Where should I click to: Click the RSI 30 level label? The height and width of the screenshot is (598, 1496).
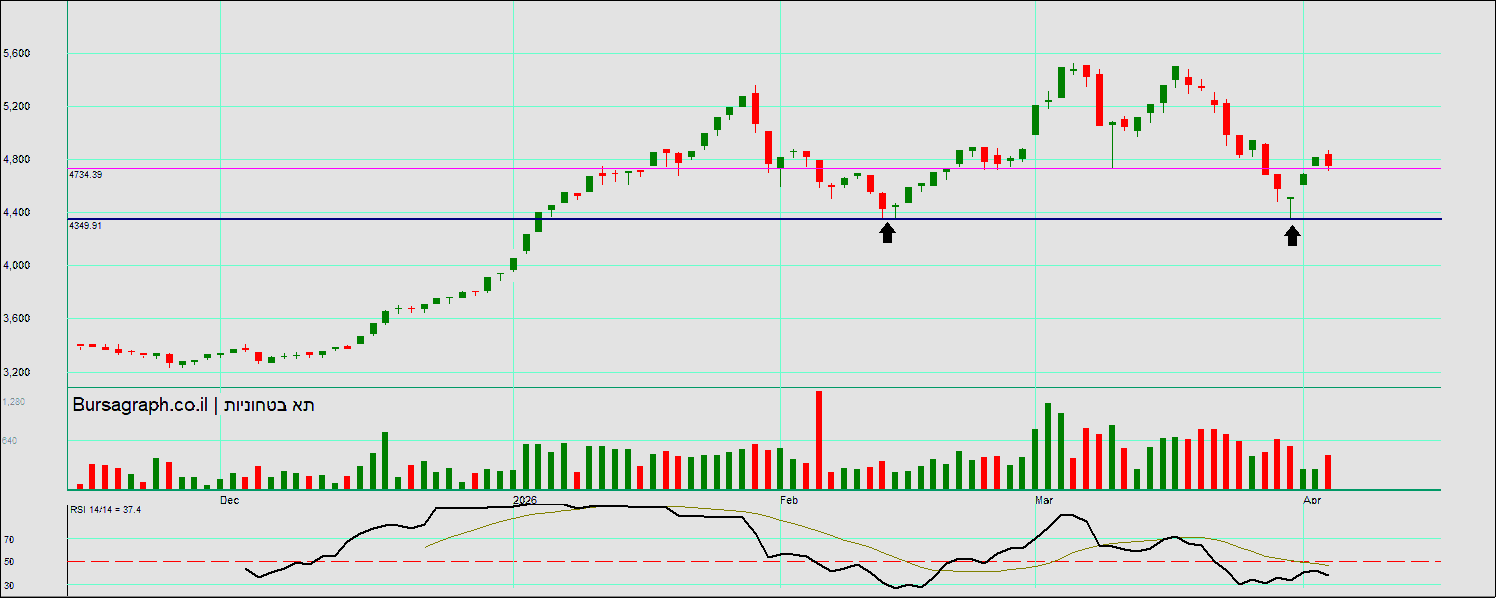point(9,585)
